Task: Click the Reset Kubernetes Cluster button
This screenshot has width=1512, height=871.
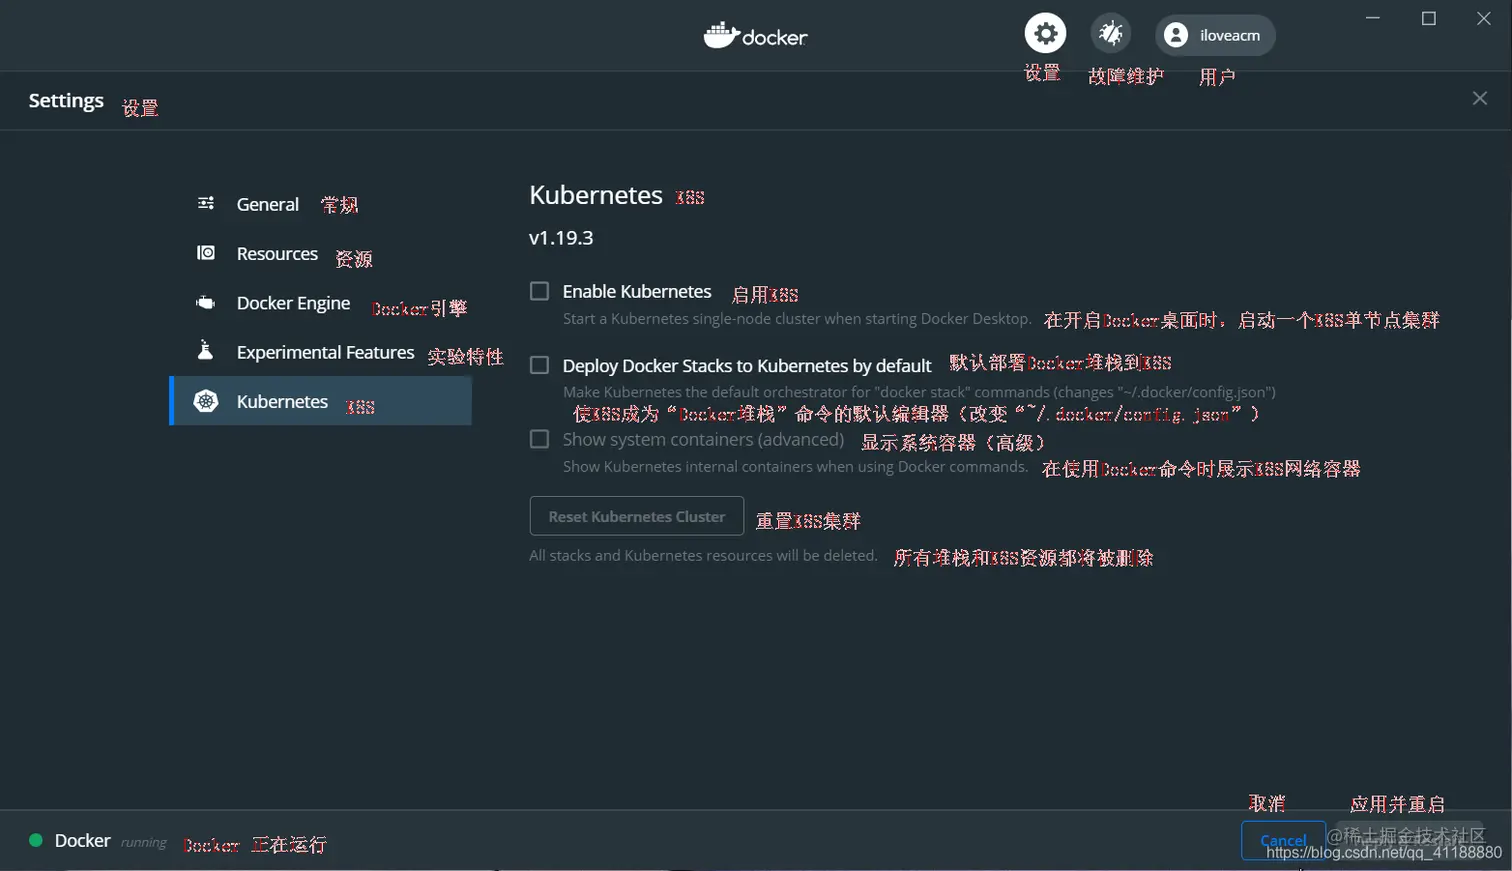Action: point(637,516)
